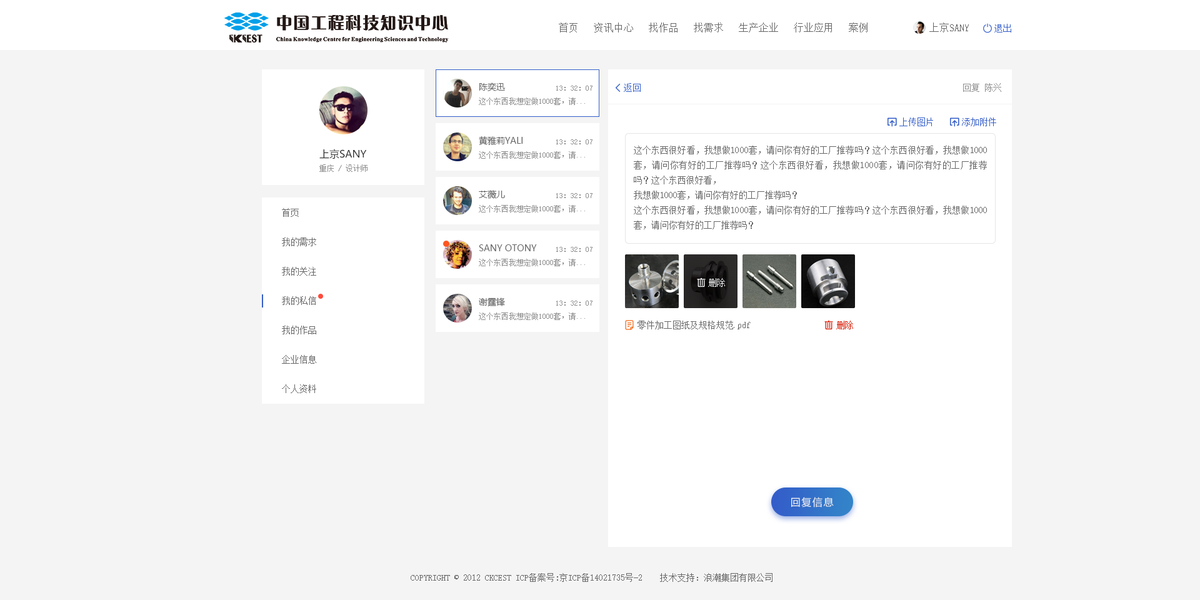Open 企业信息 in sidebar
The height and width of the screenshot is (600, 1200).
(299, 359)
